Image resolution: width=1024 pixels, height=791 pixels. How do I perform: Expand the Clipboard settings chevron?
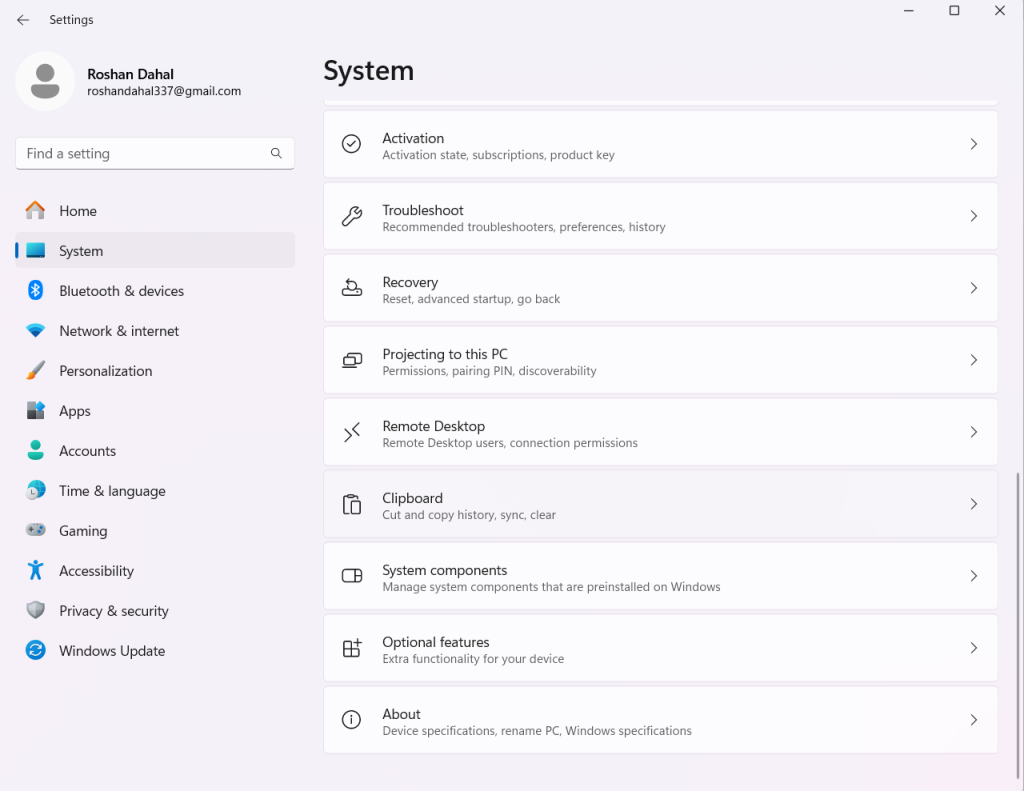(x=973, y=504)
